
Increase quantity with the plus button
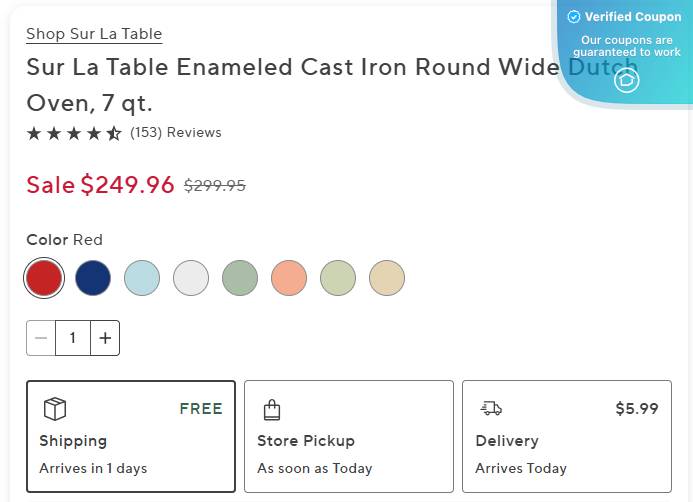pyautogui.click(x=105, y=338)
